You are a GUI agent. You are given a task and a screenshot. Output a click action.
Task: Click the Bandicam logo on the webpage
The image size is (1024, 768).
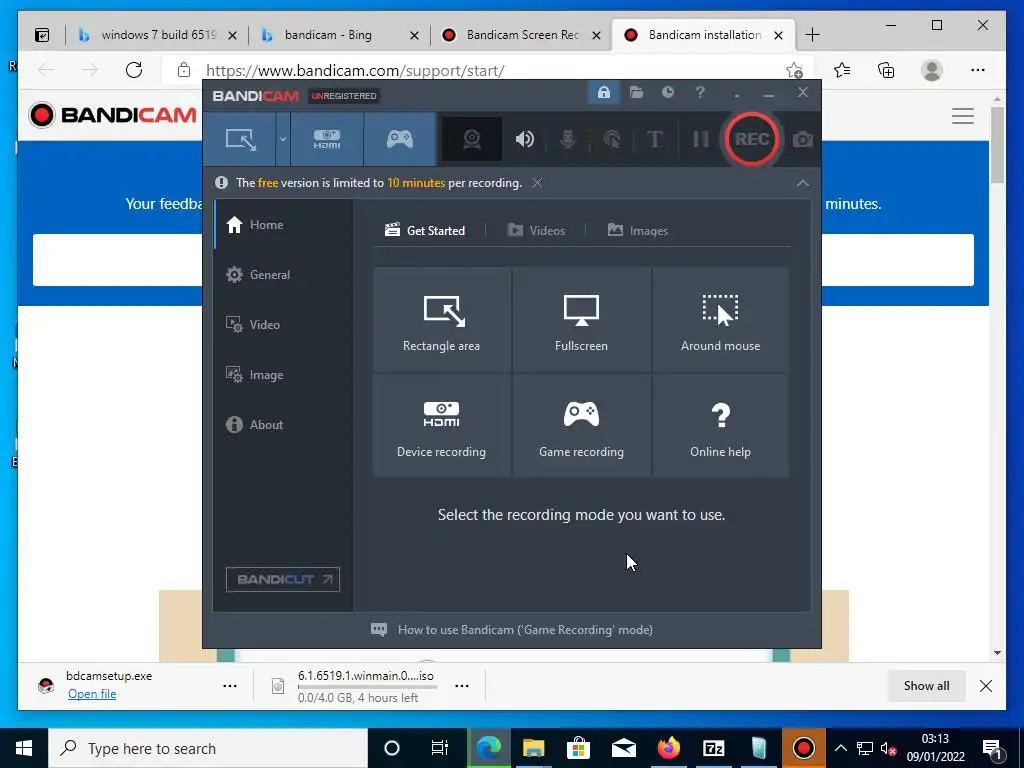coord(112,115)
